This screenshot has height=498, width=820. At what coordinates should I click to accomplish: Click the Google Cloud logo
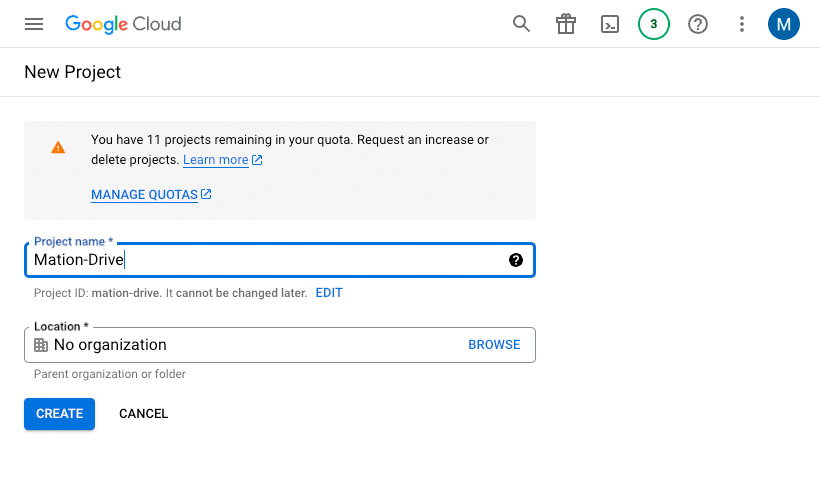[x=123, y=24]
